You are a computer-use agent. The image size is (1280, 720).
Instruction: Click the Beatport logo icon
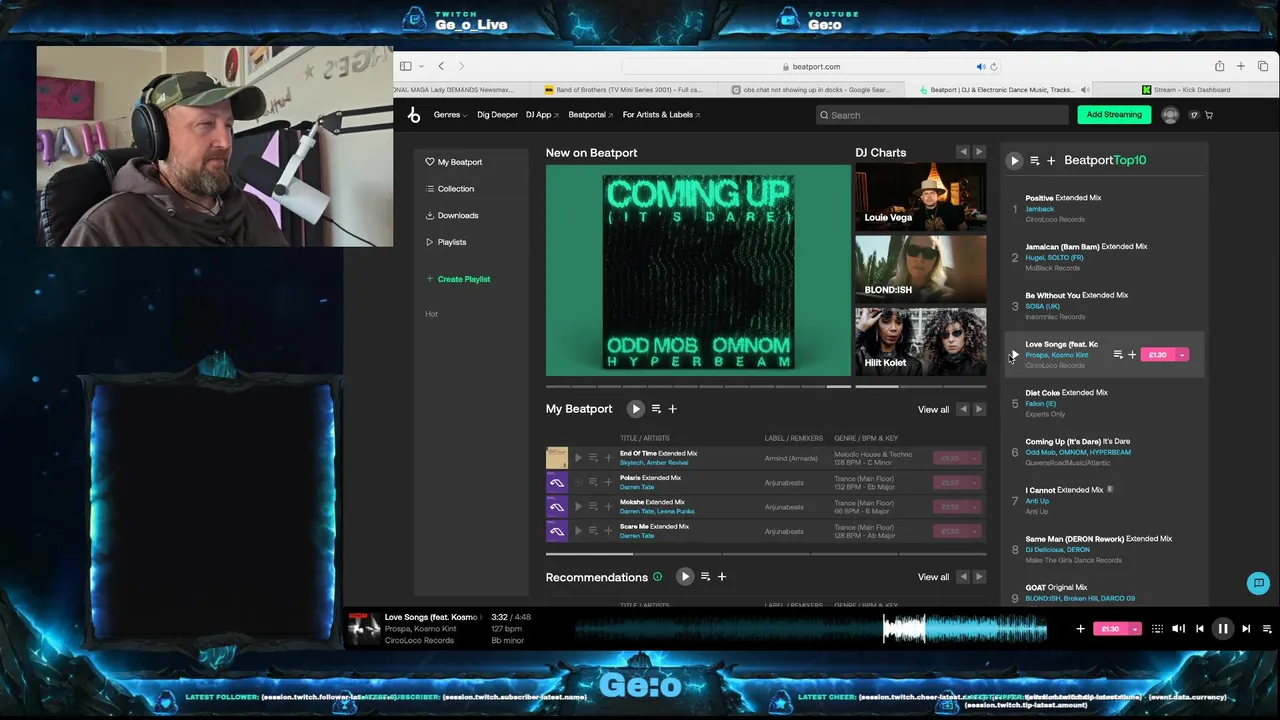[414, 115]
